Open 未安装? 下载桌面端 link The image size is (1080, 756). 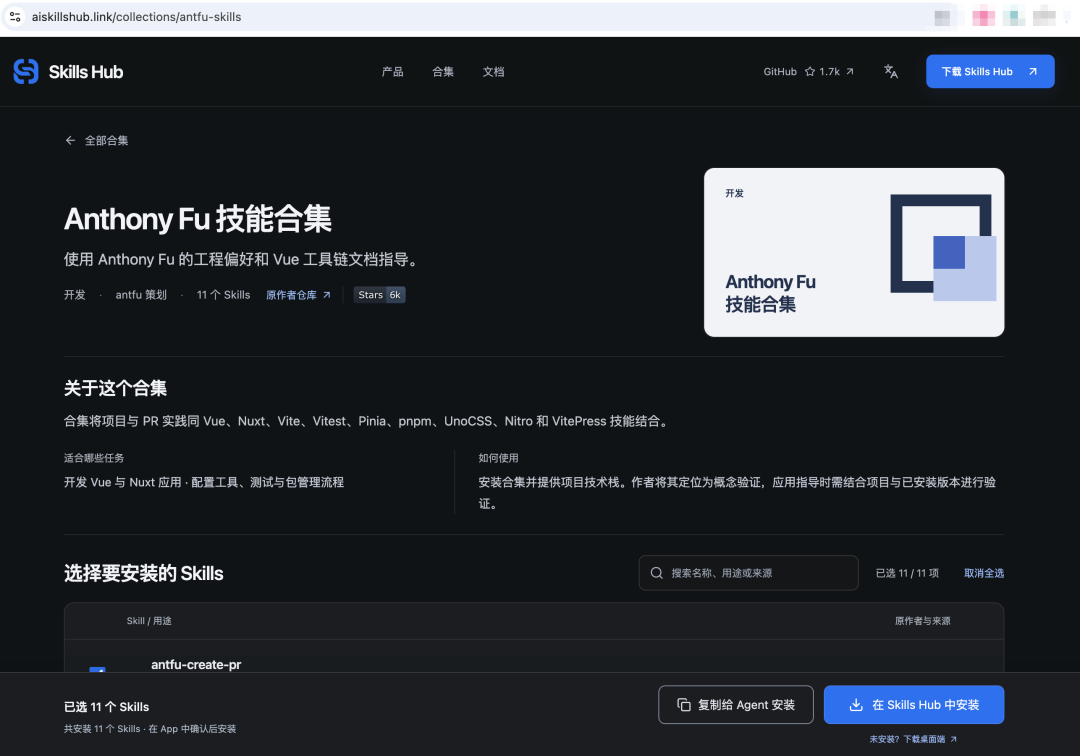(x=913, y=739)
